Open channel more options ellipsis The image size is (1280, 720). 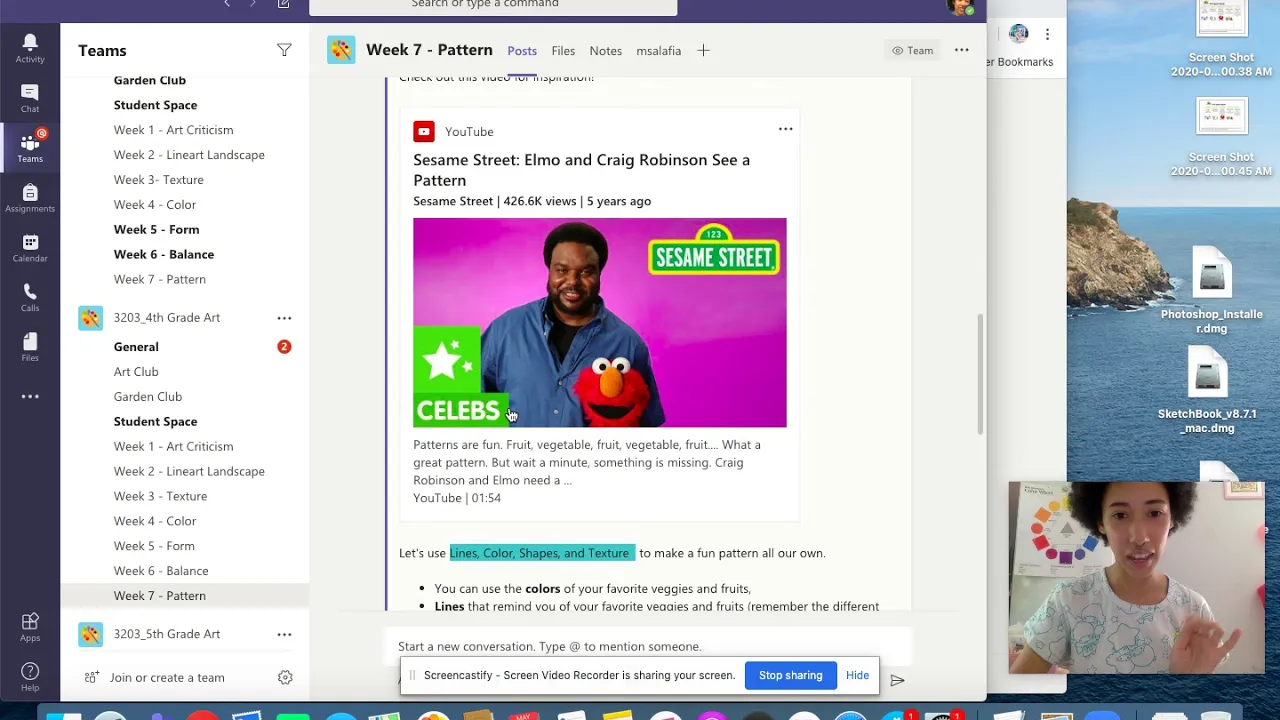pyautogui.click(x=961, y=50)
